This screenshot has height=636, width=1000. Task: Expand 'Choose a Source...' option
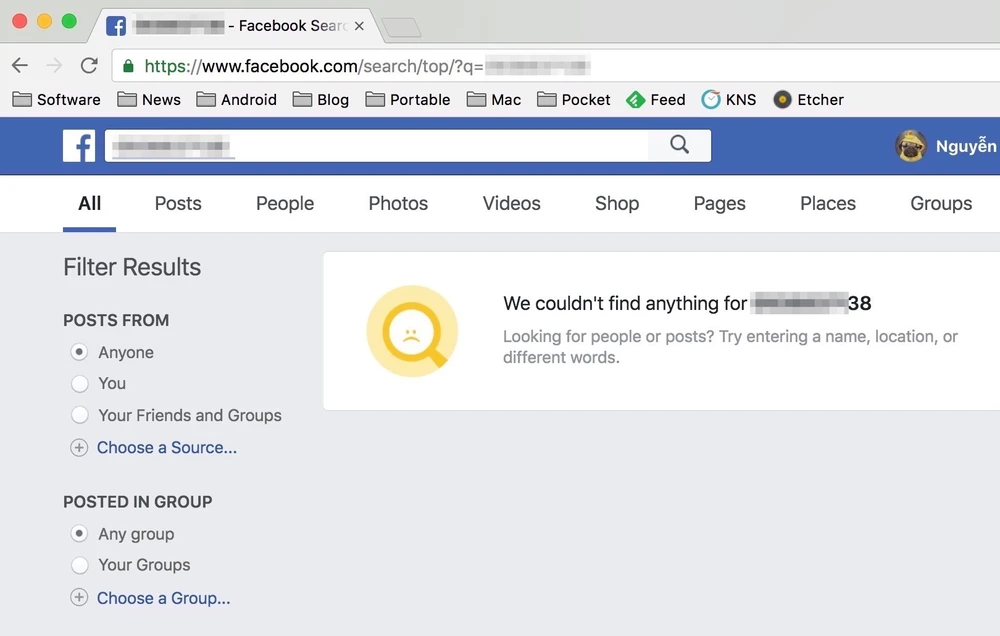tap(166, 448)
